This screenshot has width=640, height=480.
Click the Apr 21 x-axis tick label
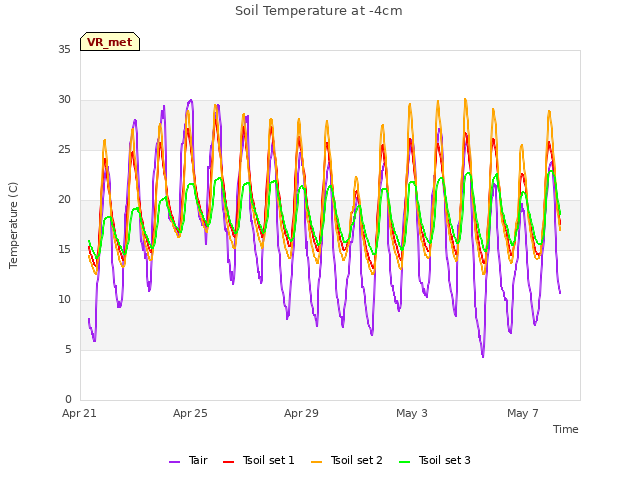[x=79, y=413]
